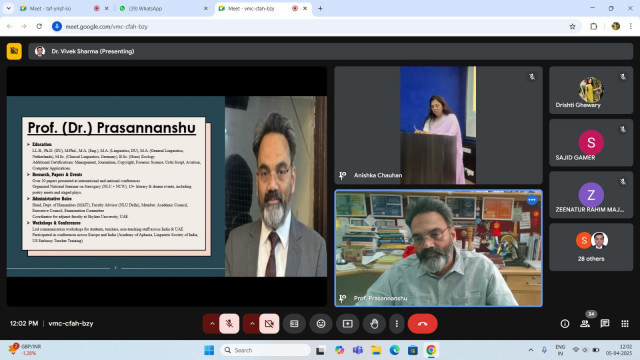Leave call with red hang-up button
Screen dimensions: 640x360
tap(422, 324)
